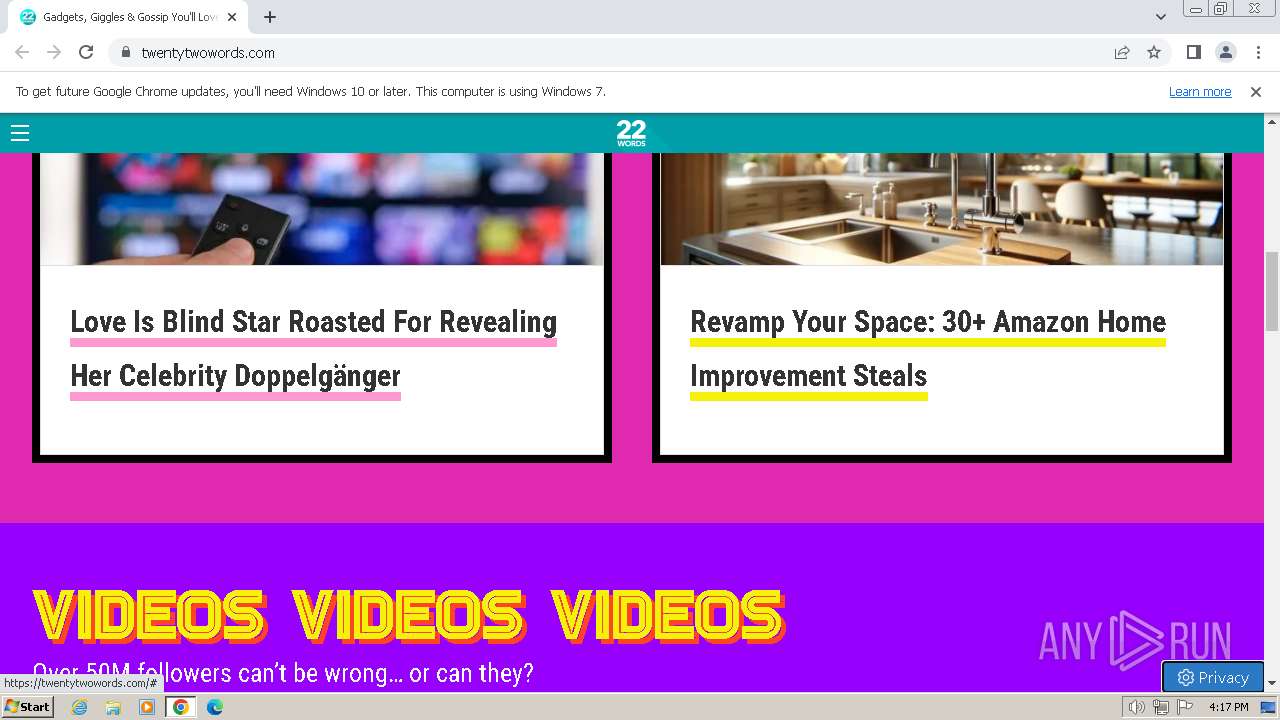
Task: Open Windows Media Player from taskbar
Action: click(147, 707)
